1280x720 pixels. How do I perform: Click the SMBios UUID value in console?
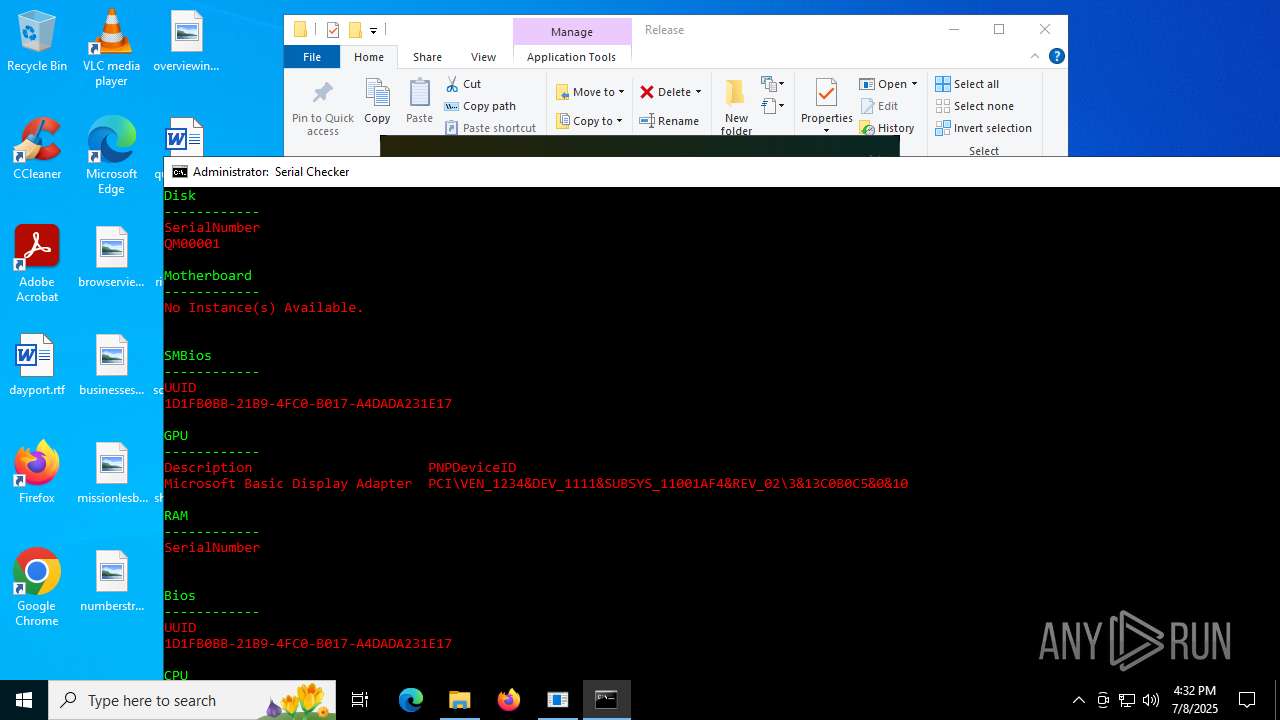(308, 404)
